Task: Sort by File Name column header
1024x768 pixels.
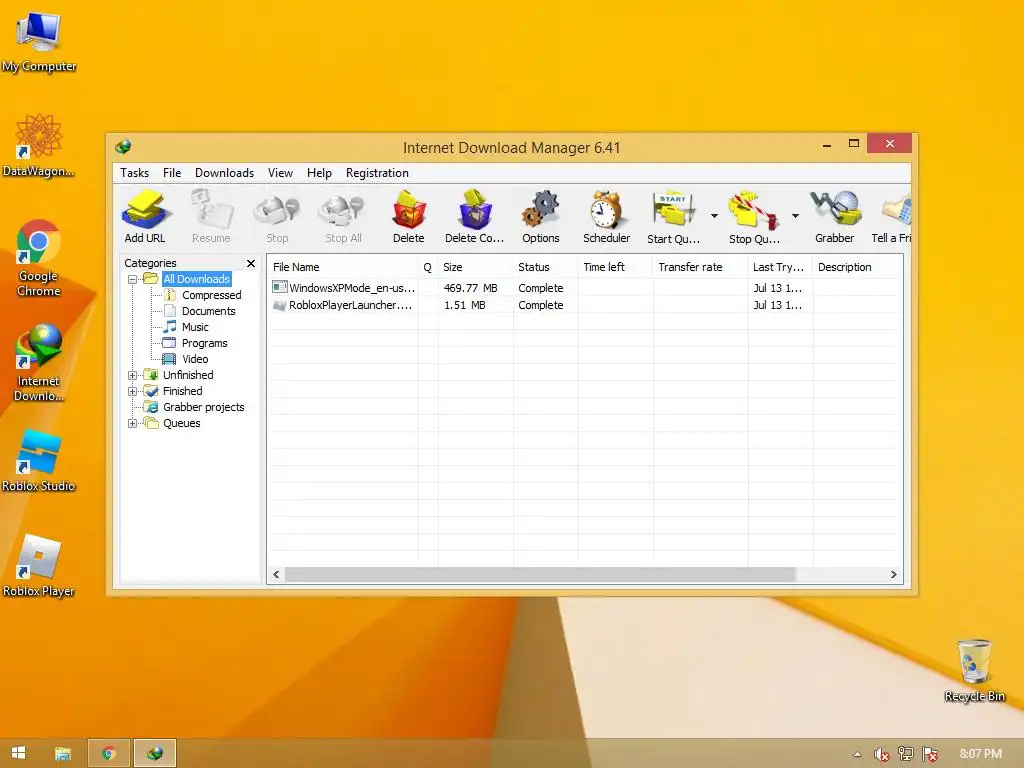Action: pos(343,267)
